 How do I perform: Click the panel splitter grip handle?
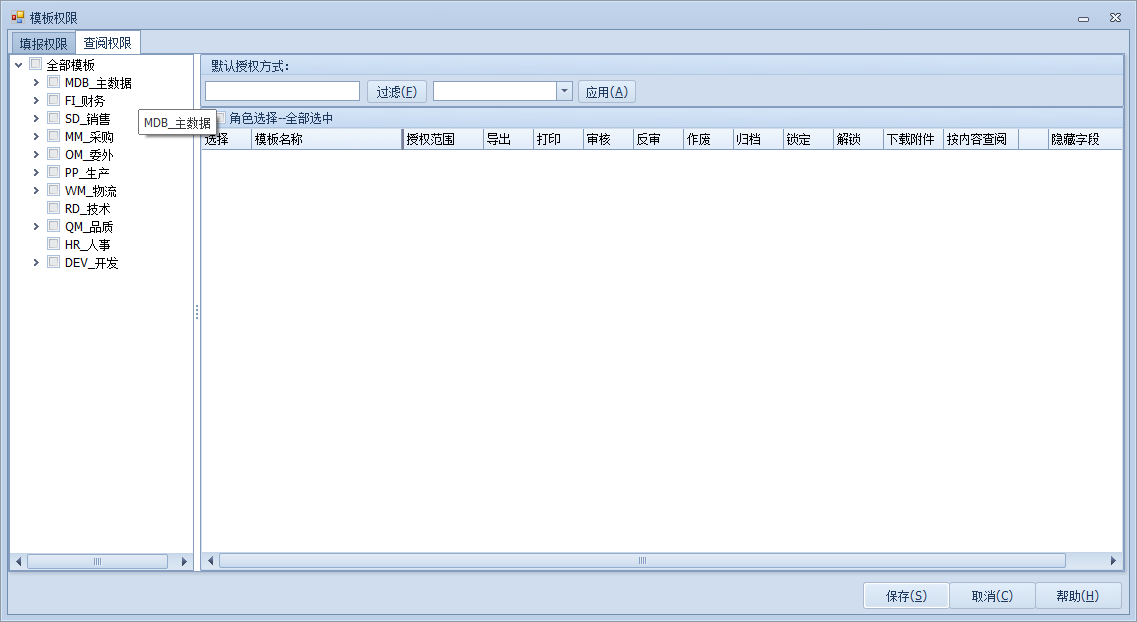197,312
